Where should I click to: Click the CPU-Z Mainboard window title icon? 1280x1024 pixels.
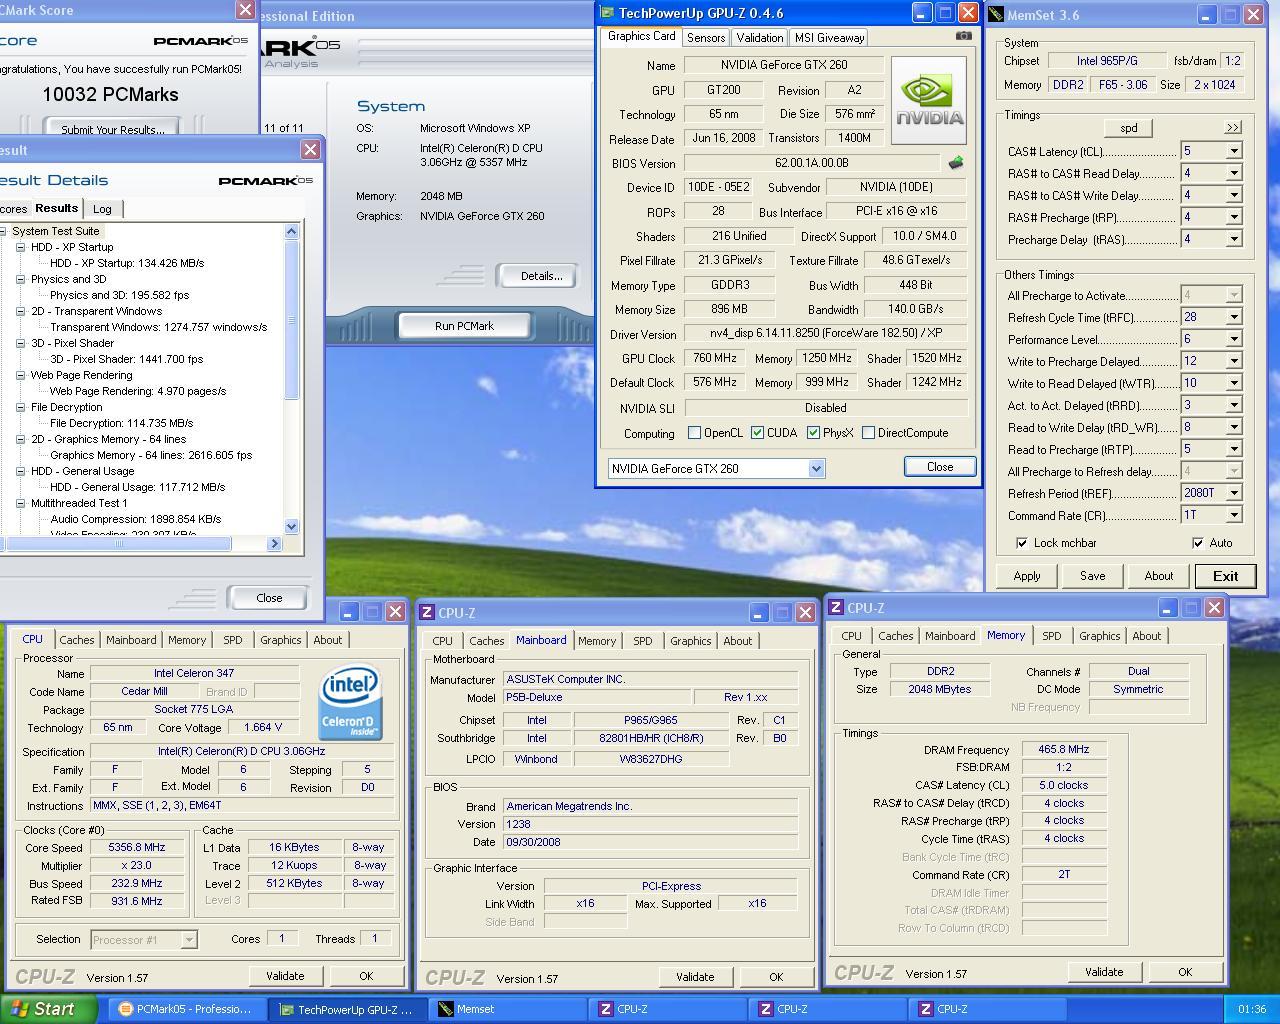pyautogui.click(x=427, y=613)
